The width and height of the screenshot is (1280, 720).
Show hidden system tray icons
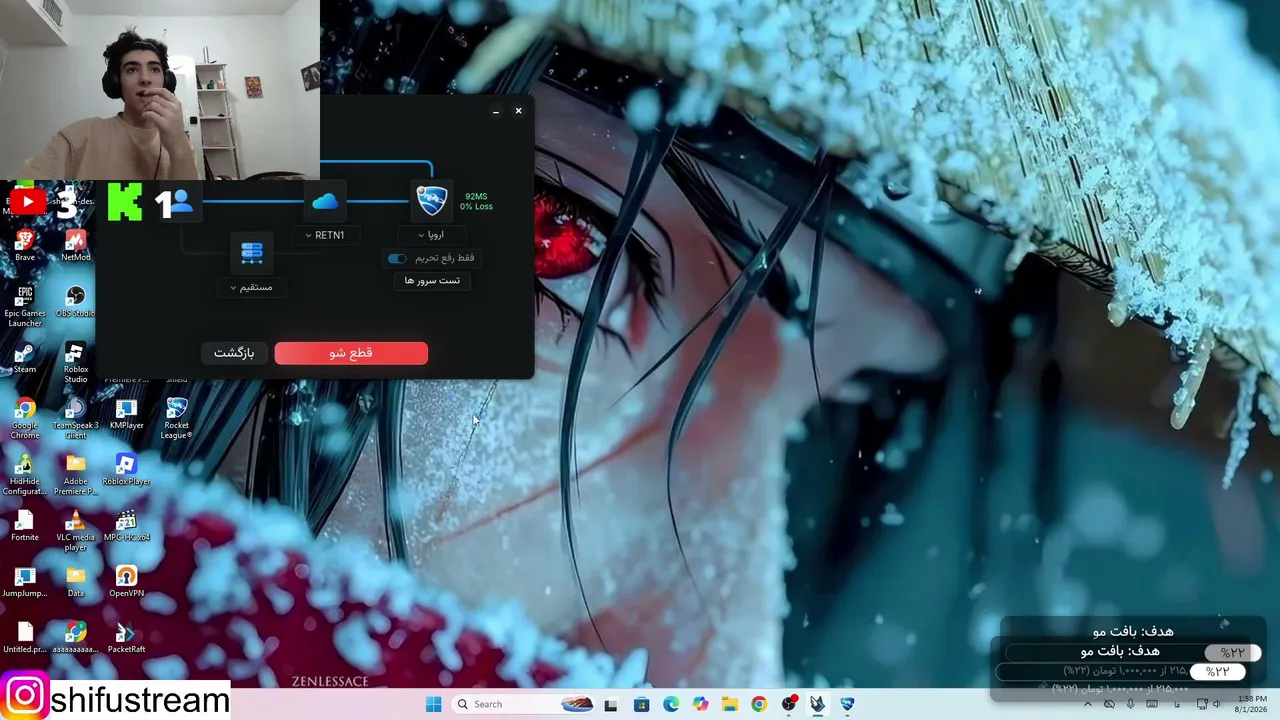(x=1088, y=704)
